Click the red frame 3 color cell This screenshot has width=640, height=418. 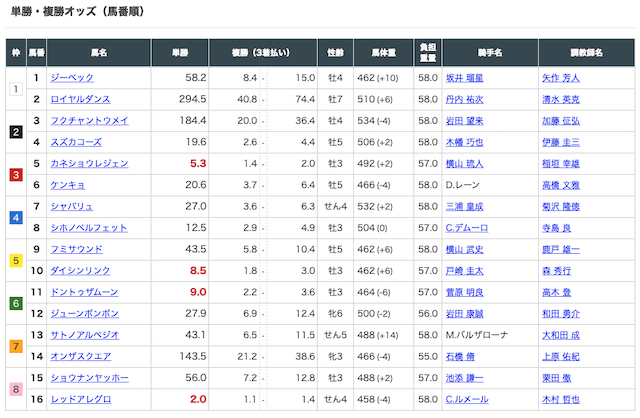click(x=16, y=174)
